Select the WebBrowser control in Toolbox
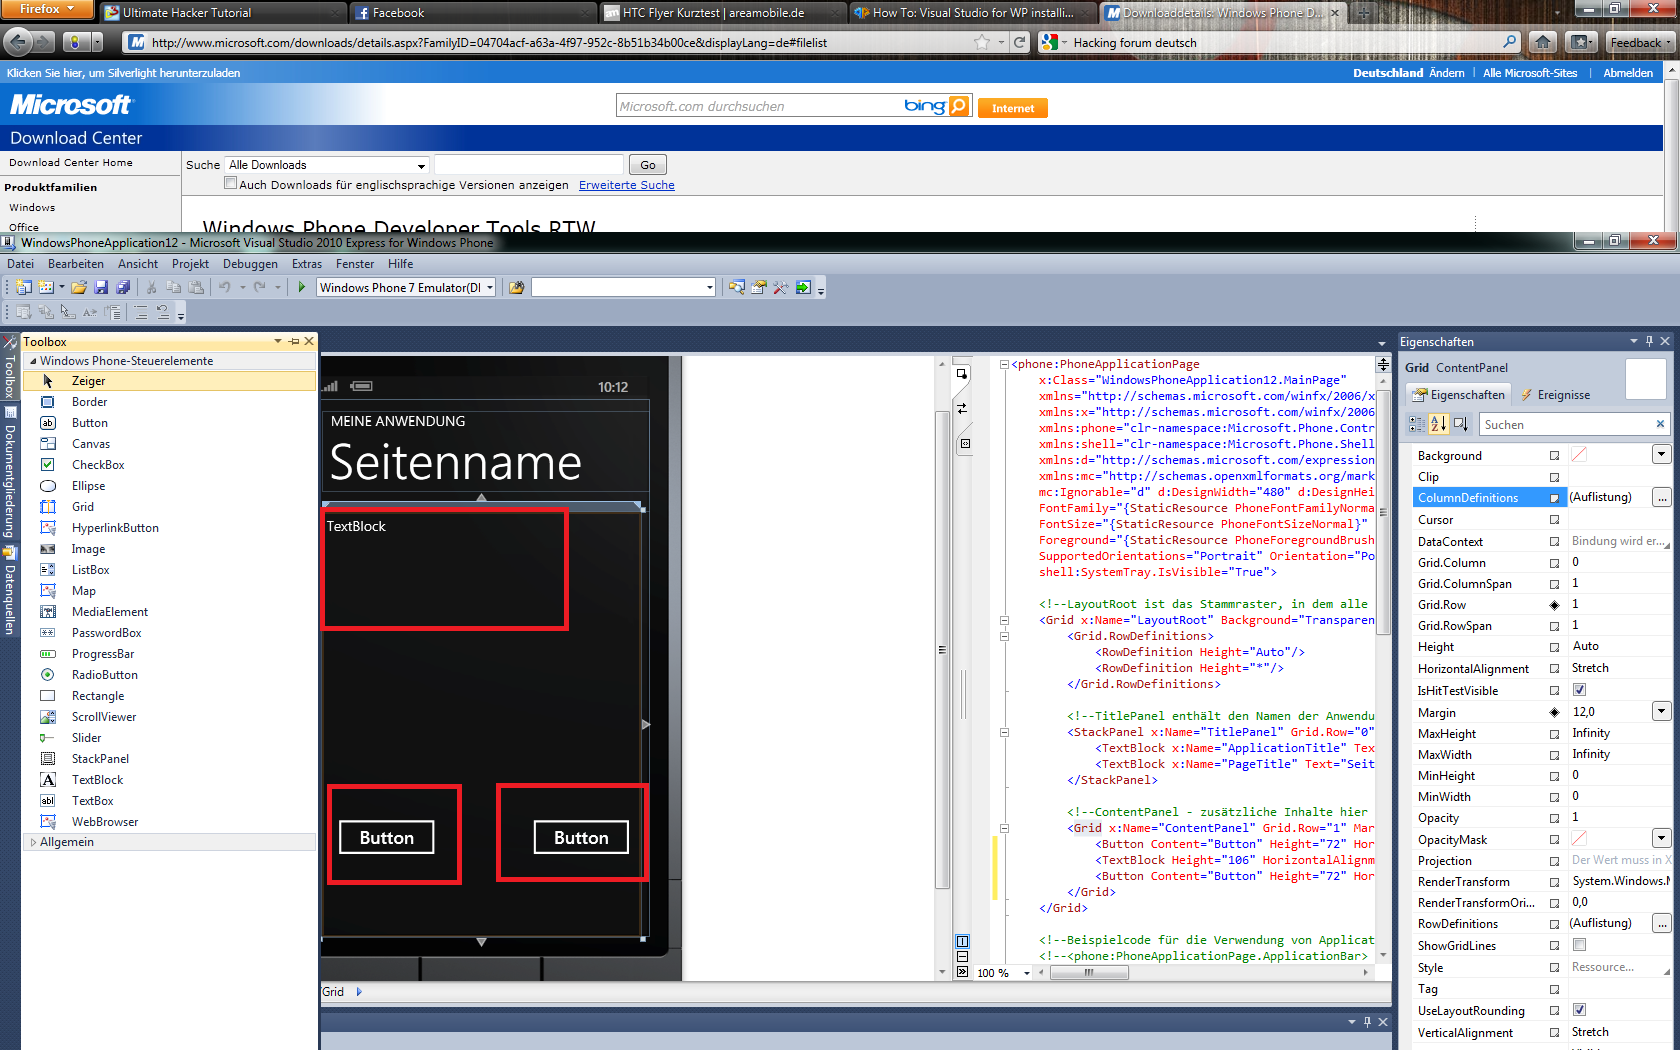 point(168,822)
